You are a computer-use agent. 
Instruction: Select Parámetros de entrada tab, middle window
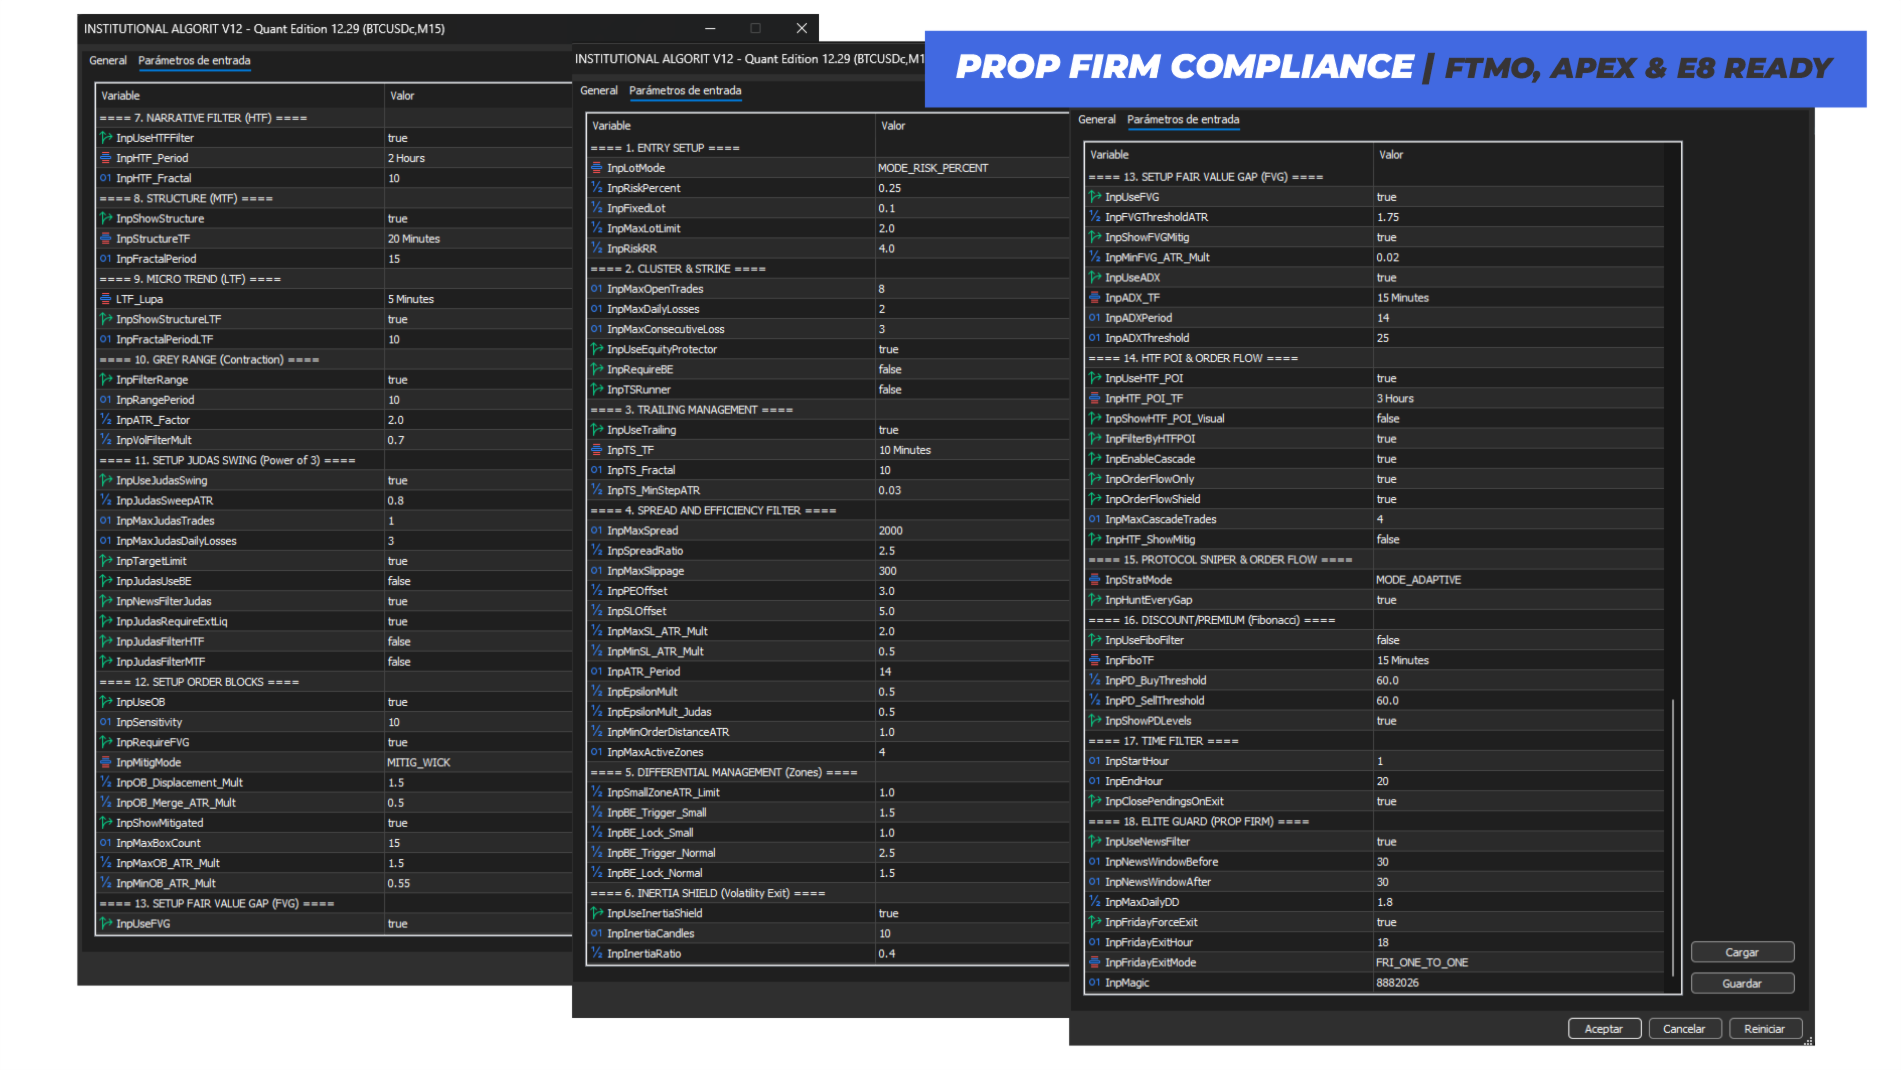pyautogui.click(x=685, y=91)
